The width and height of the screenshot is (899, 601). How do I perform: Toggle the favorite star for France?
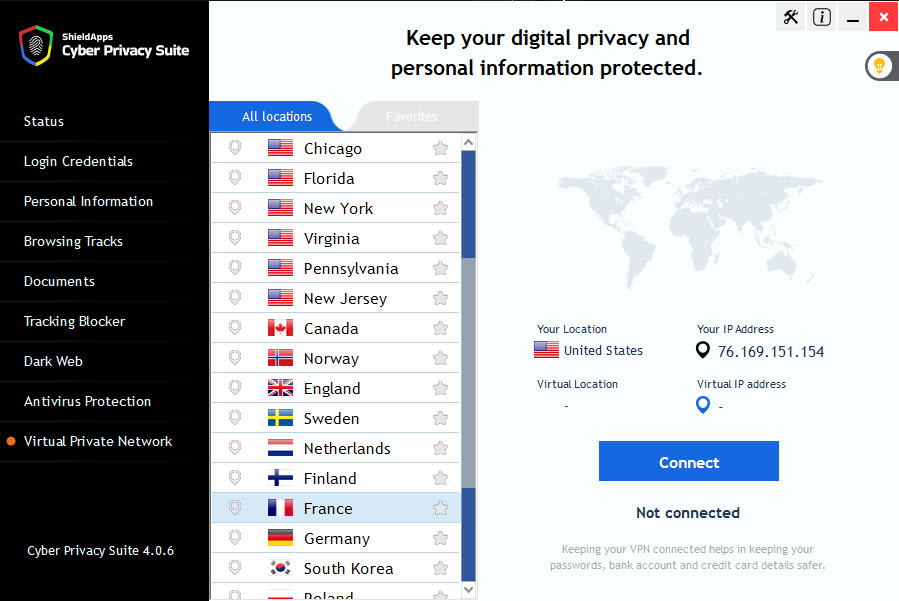coord(440,508)
